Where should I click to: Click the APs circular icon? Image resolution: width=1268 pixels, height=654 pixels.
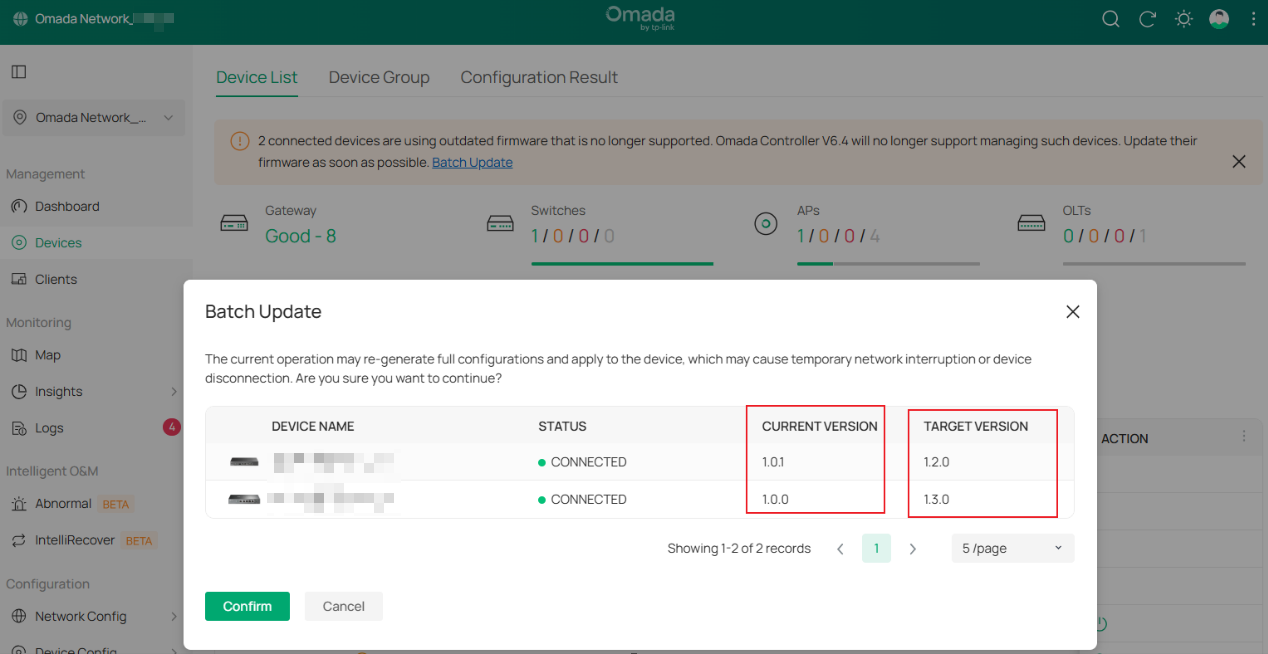(x=765, y=224)
